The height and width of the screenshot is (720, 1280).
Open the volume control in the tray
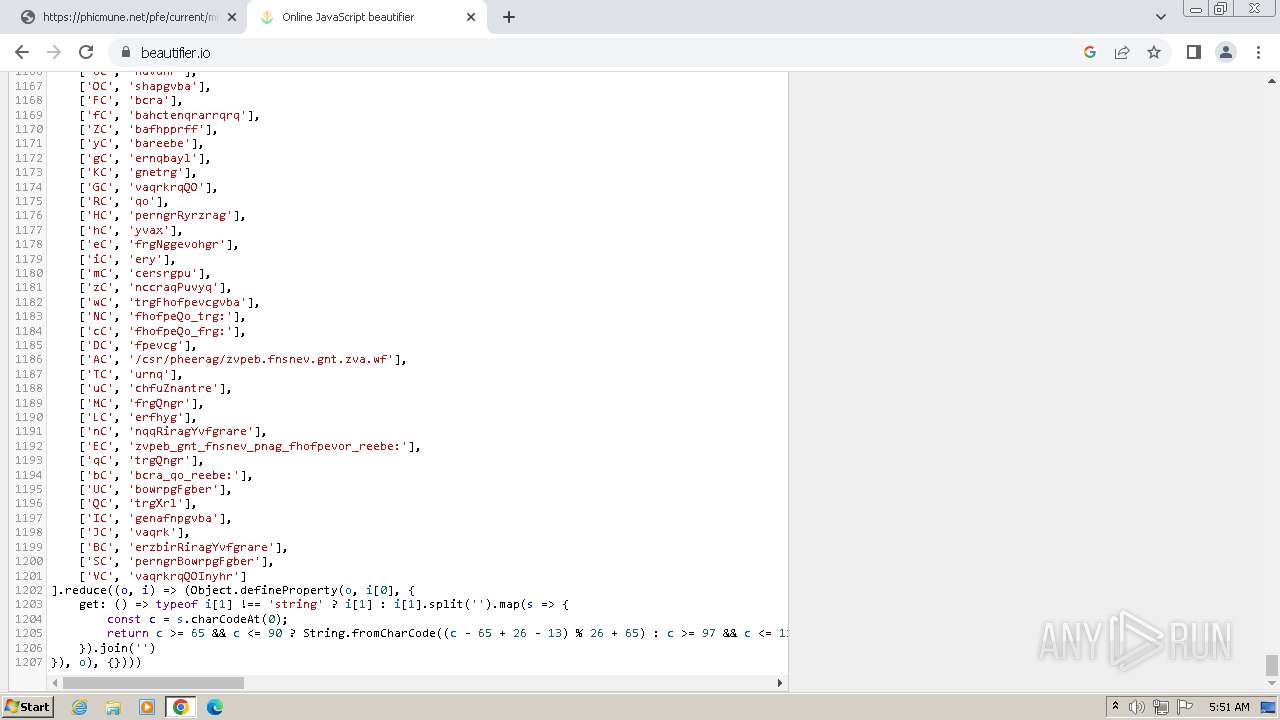pos(1137,707)
